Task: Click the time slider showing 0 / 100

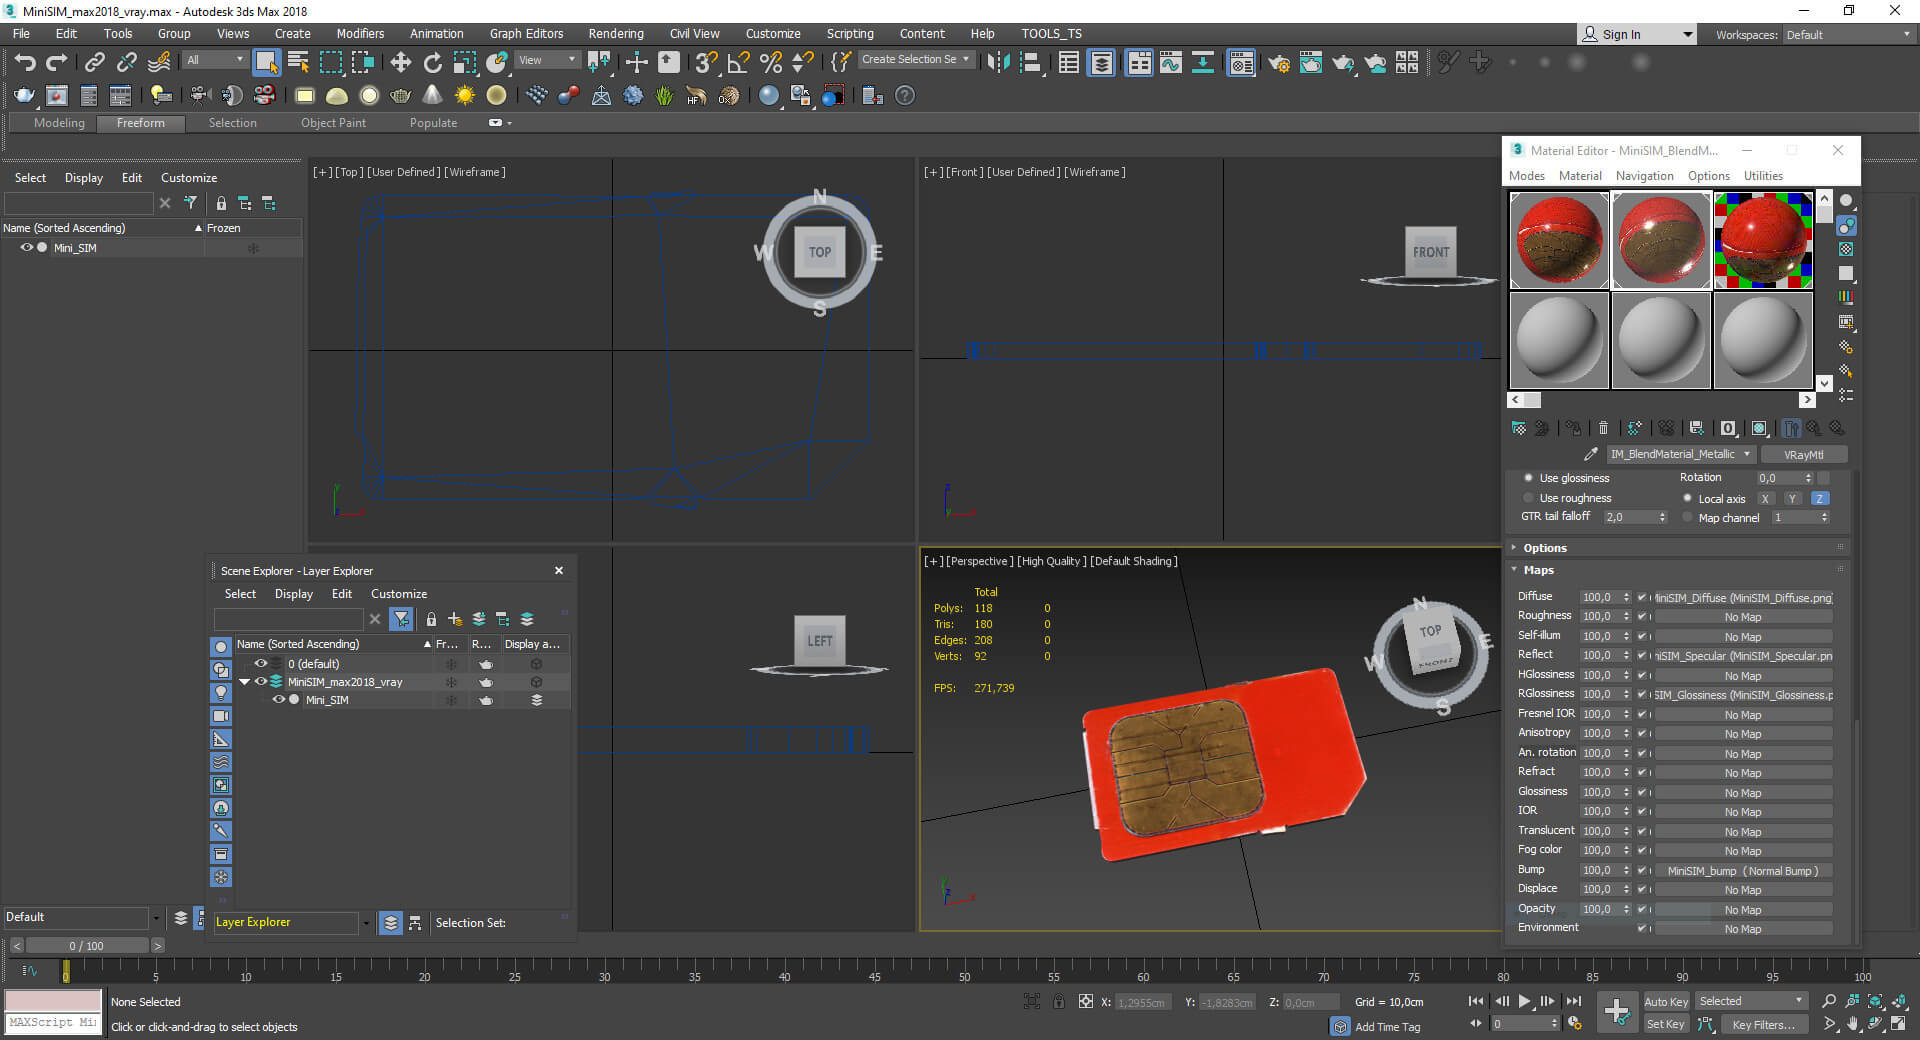Action: [86, 946]
